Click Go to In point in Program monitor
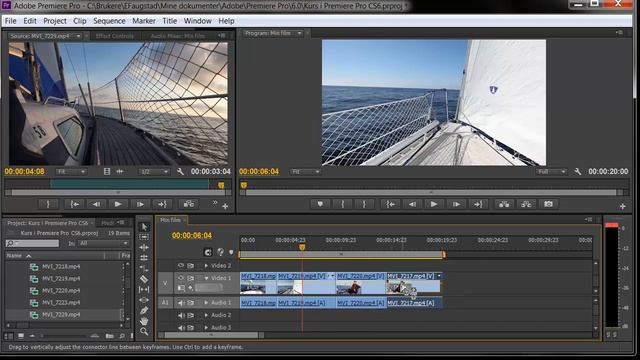This screenshot has height=360, width=640. pos(391,204)
